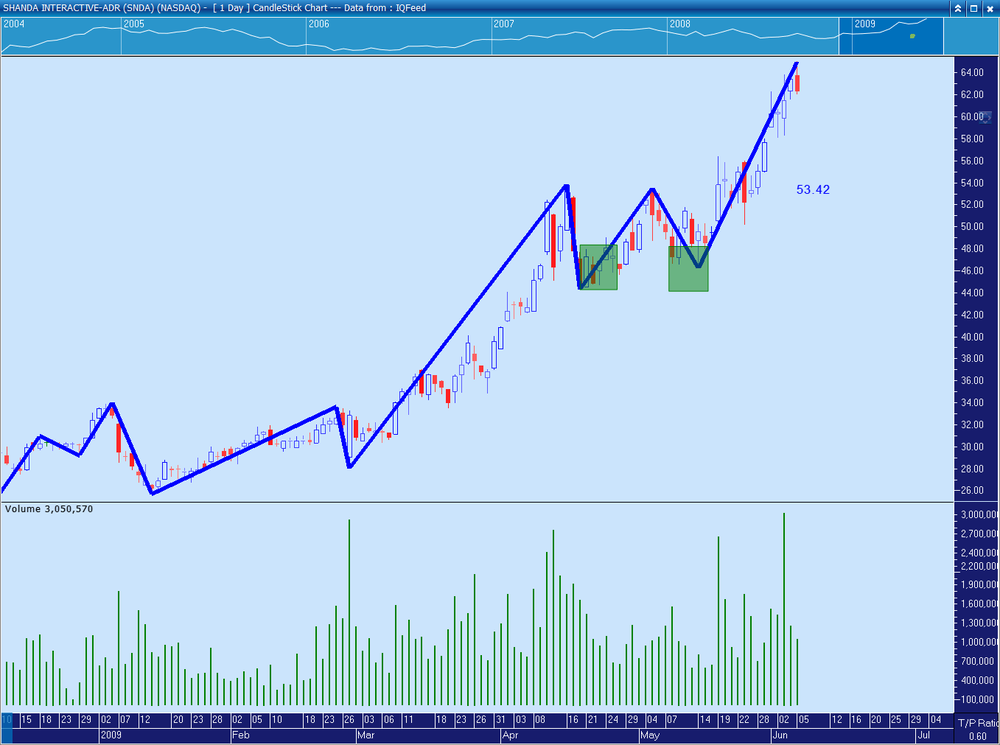Maximize the candlestick chart window

pos(974,8)
